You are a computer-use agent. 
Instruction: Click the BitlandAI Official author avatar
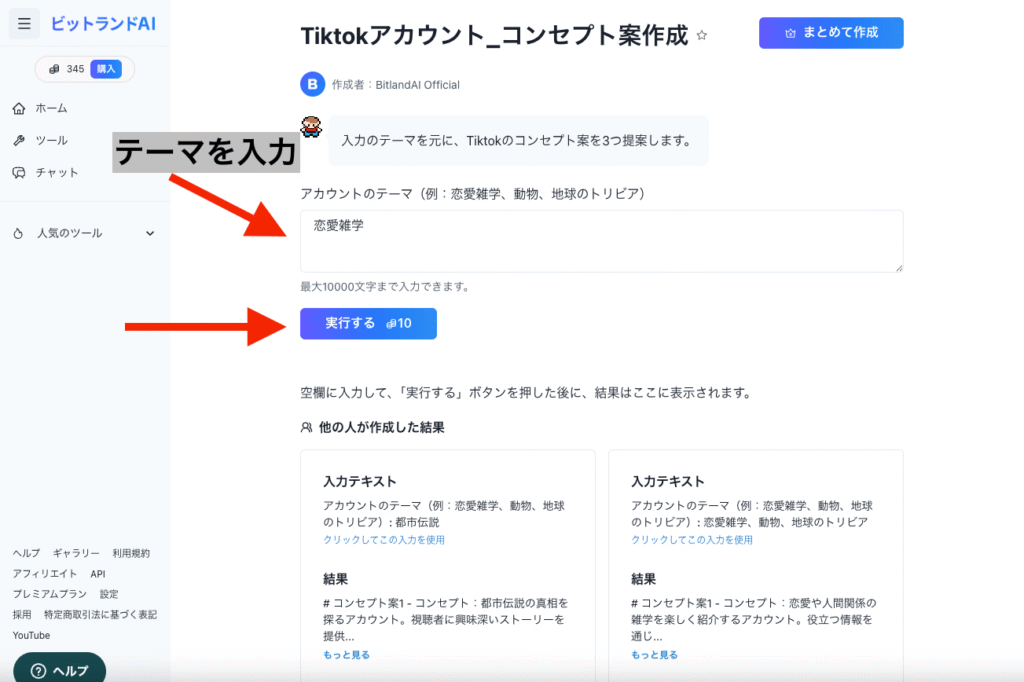[x=313, y=84]
